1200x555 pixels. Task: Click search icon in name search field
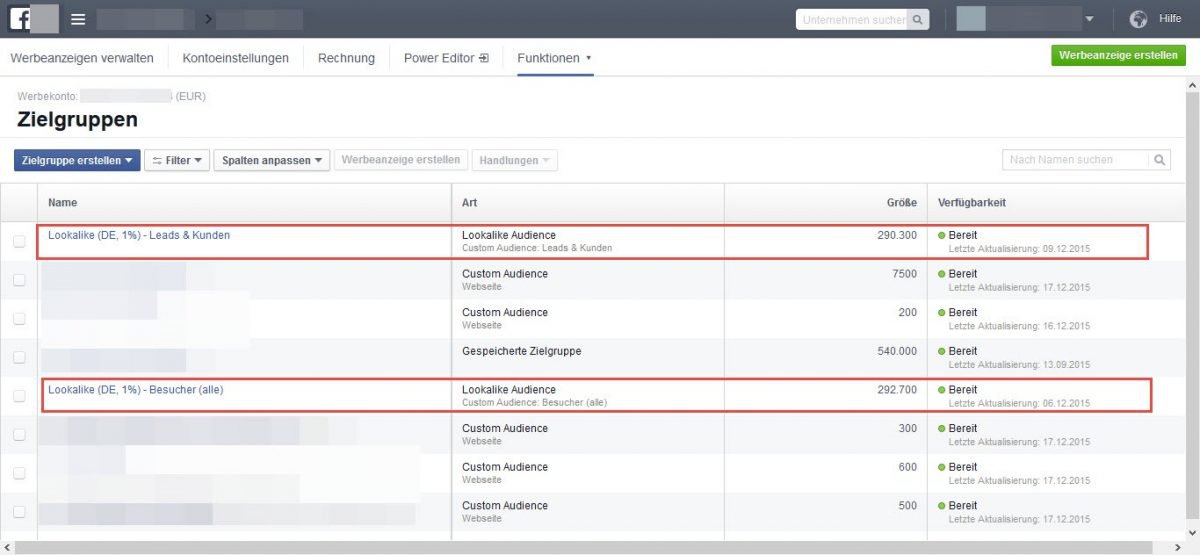[1159, 160]
